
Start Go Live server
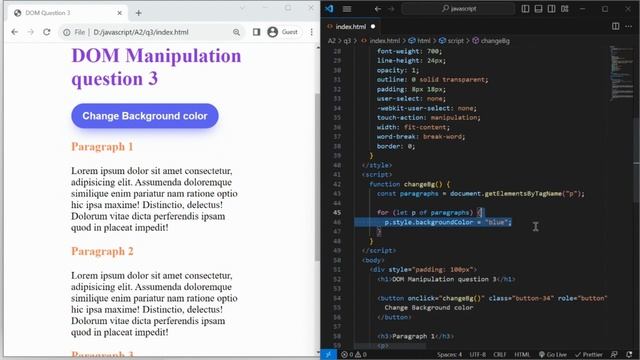tap(552, 354)
